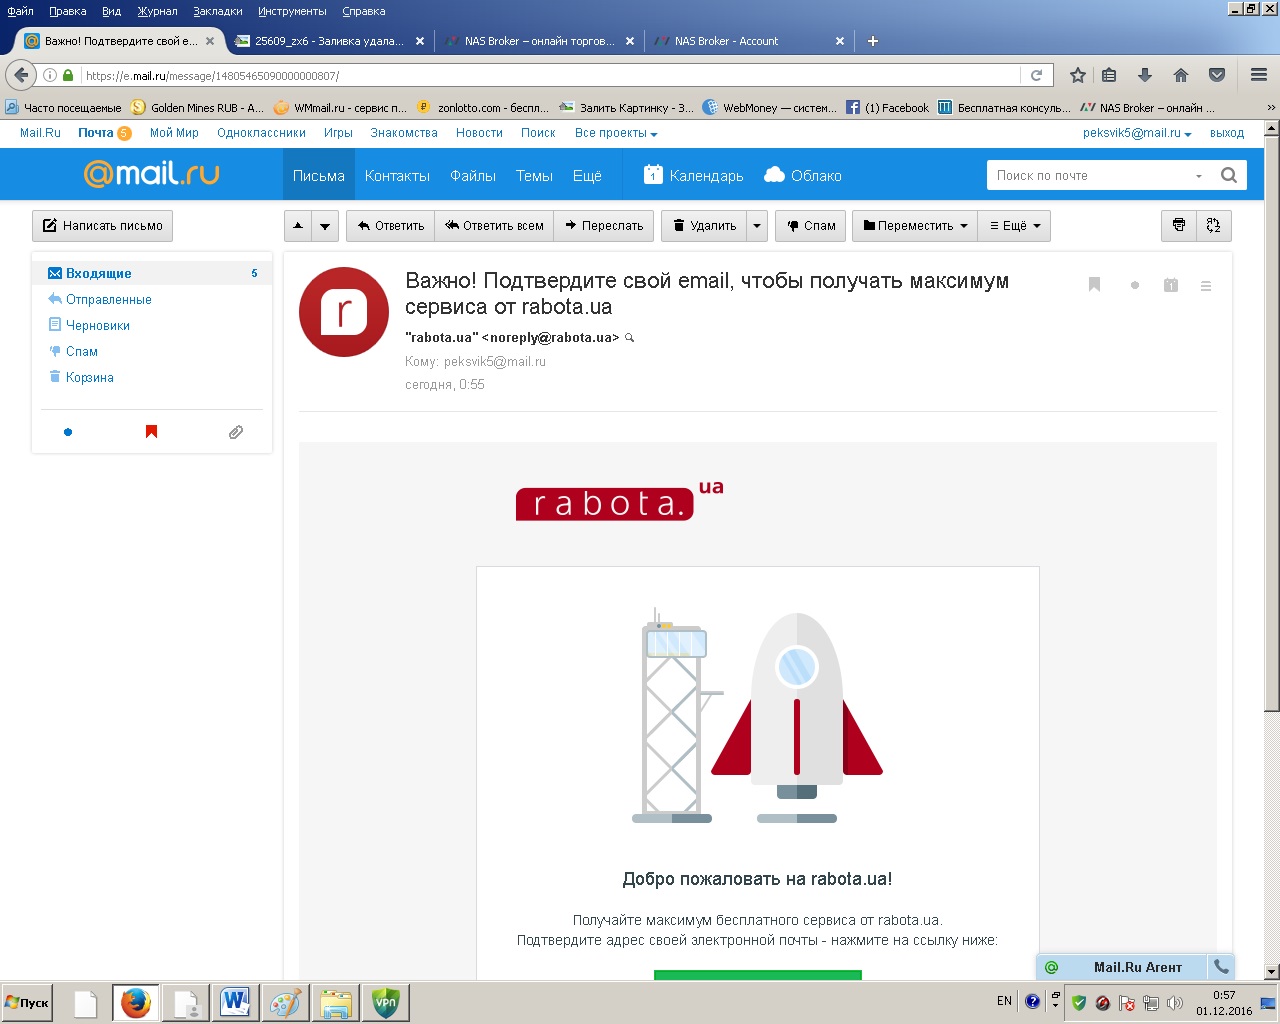Image resolution: width=1280 pixels, height=1024 pixels.
Task: Mark the email as Спам in toolbar
Action: coord(811,225)
